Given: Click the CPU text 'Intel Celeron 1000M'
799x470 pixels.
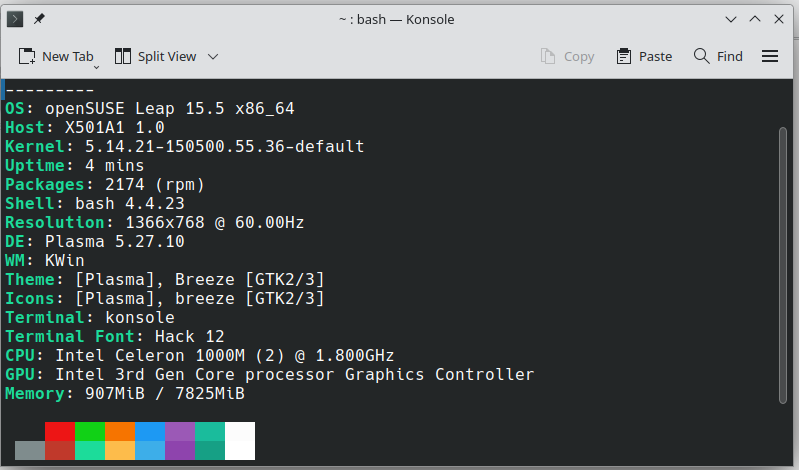Looking at the screenshot, I should click(x=150, y=355).
